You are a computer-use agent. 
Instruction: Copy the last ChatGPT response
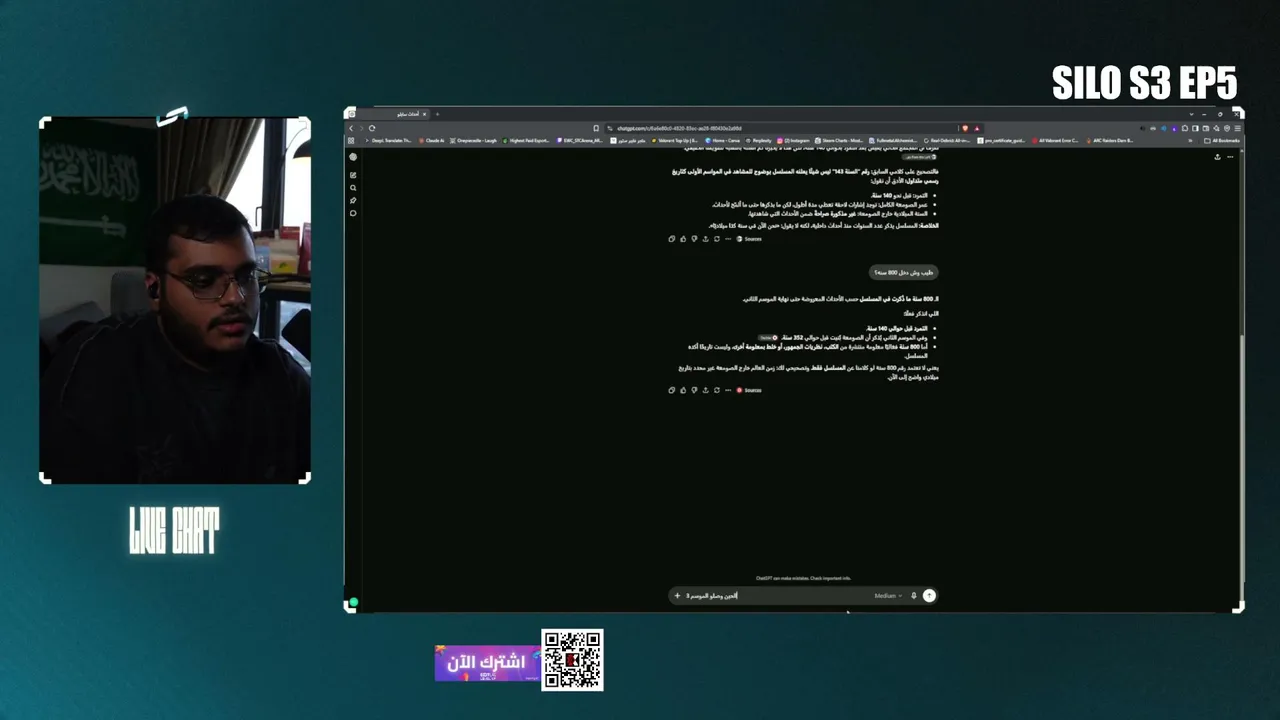672,390
